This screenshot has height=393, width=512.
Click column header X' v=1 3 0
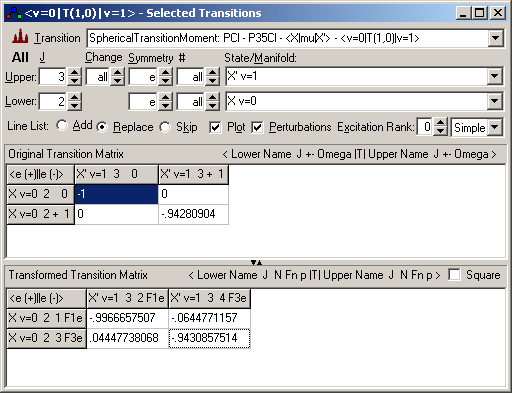point(116,174)
